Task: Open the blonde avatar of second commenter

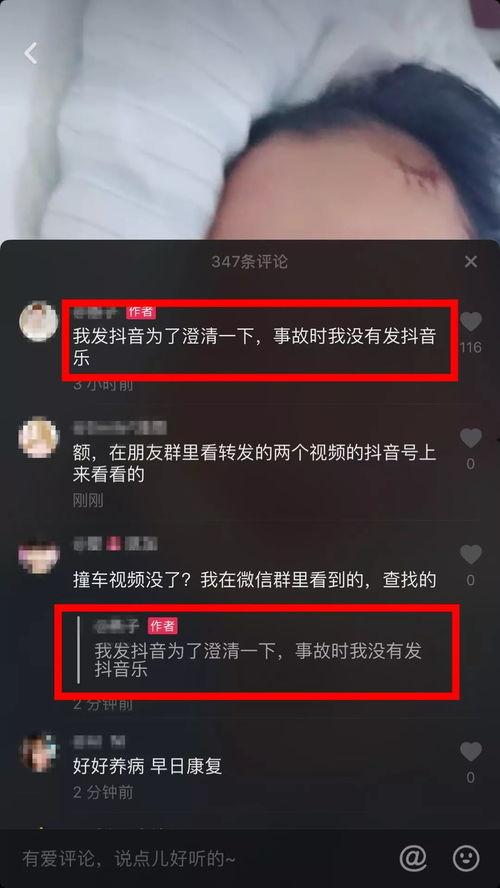Action: click(x=39, y=438)
